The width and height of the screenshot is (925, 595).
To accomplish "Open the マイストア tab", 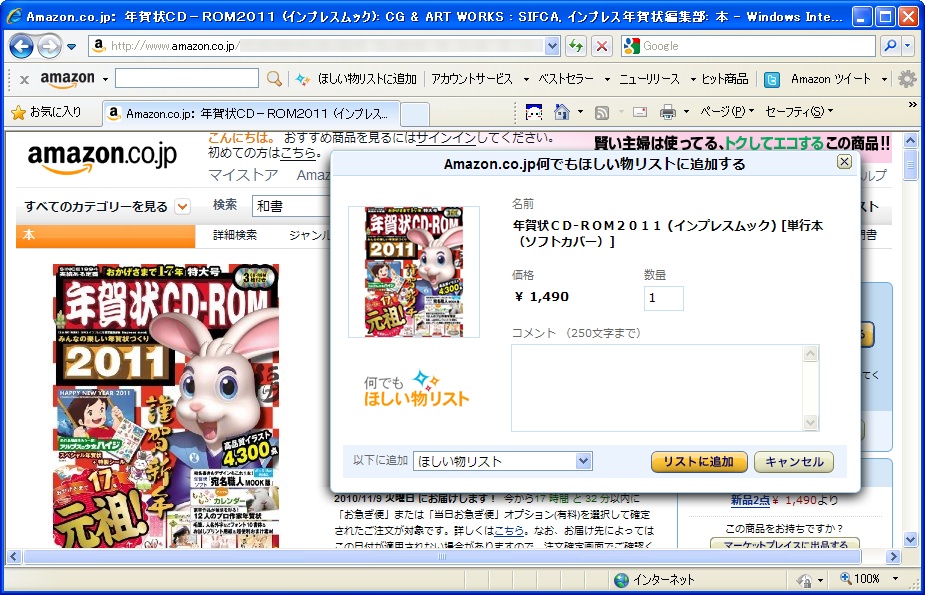I will [x=242, y=175].
